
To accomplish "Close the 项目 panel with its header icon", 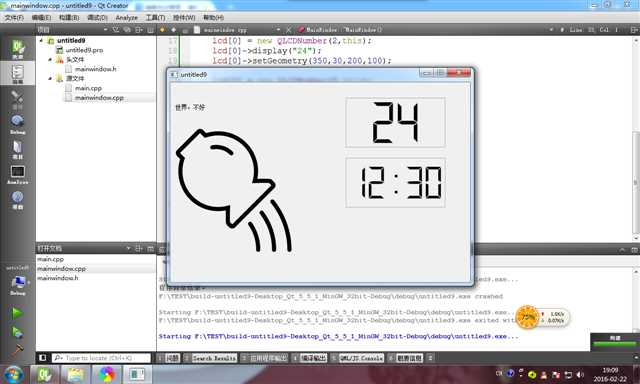I will (151, 29).
